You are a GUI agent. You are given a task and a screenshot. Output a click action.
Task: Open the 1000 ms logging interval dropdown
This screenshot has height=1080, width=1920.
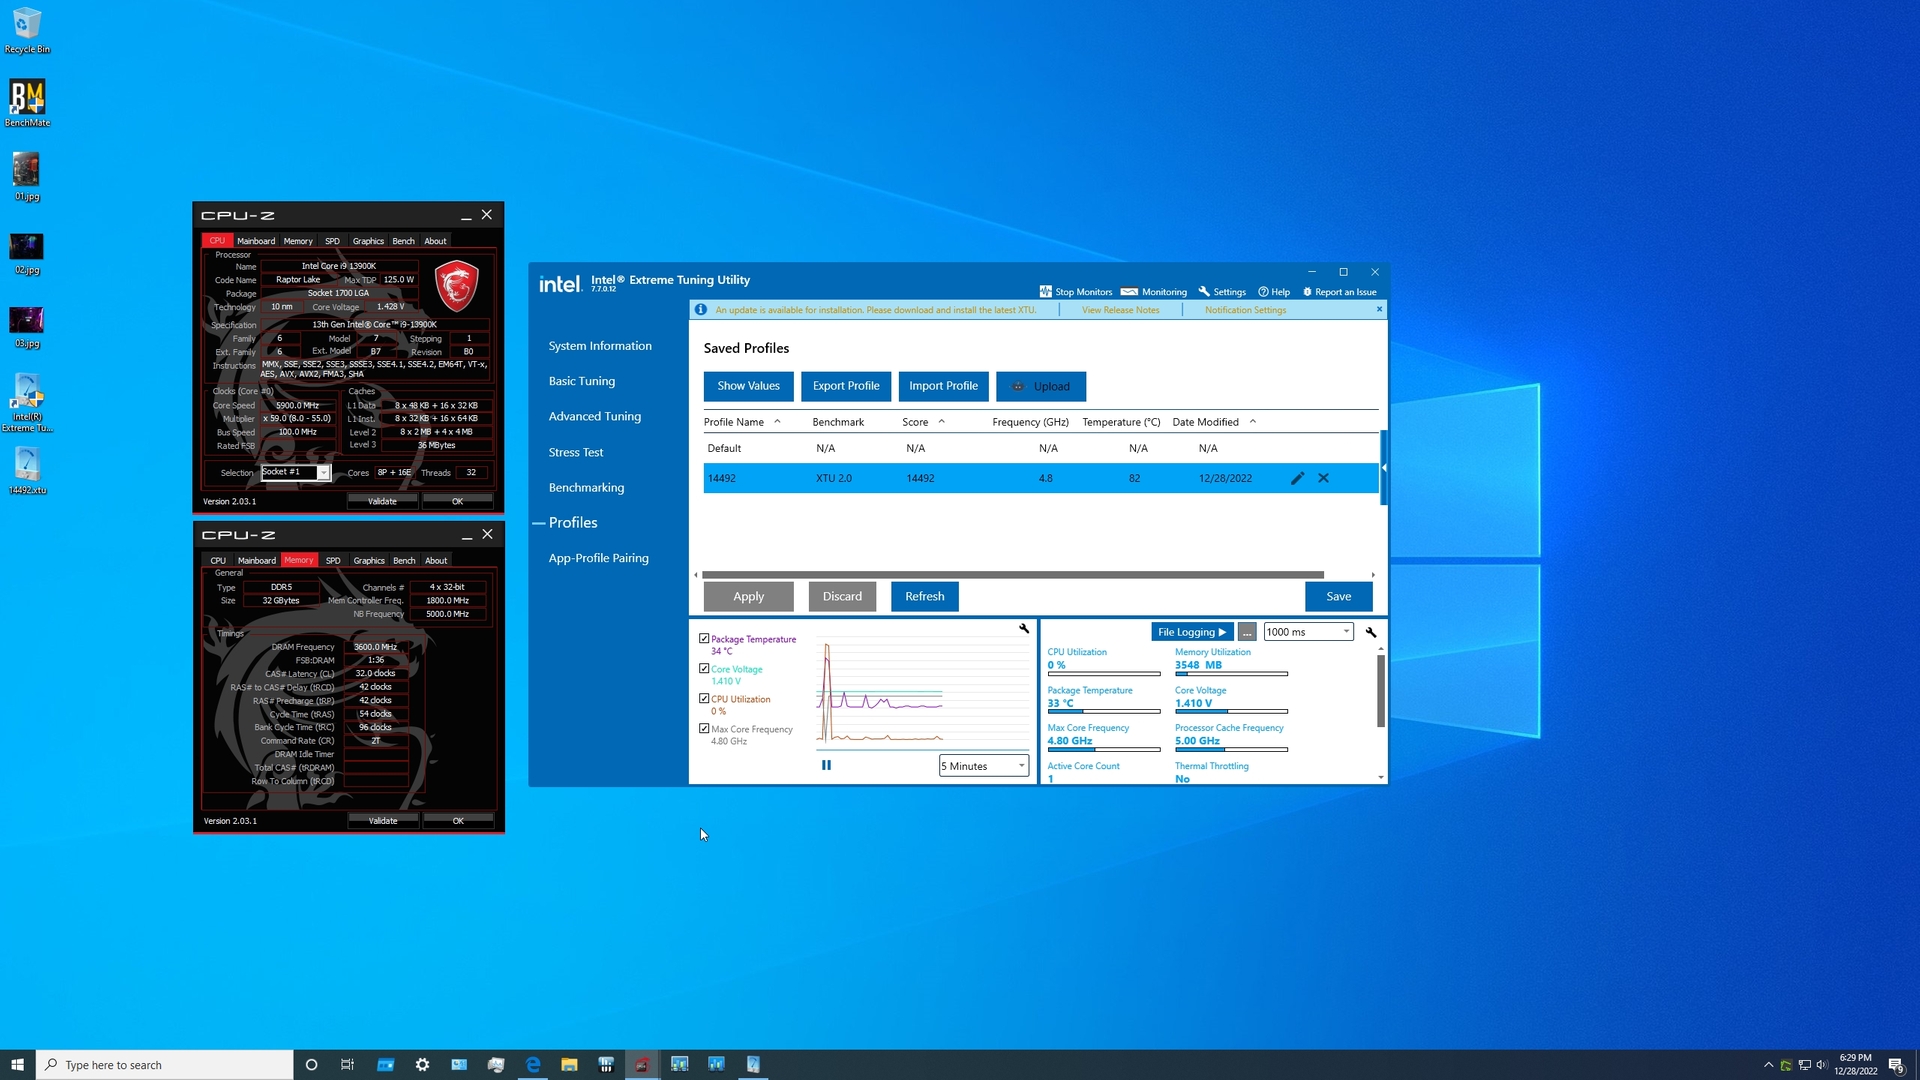[1308, 632]
